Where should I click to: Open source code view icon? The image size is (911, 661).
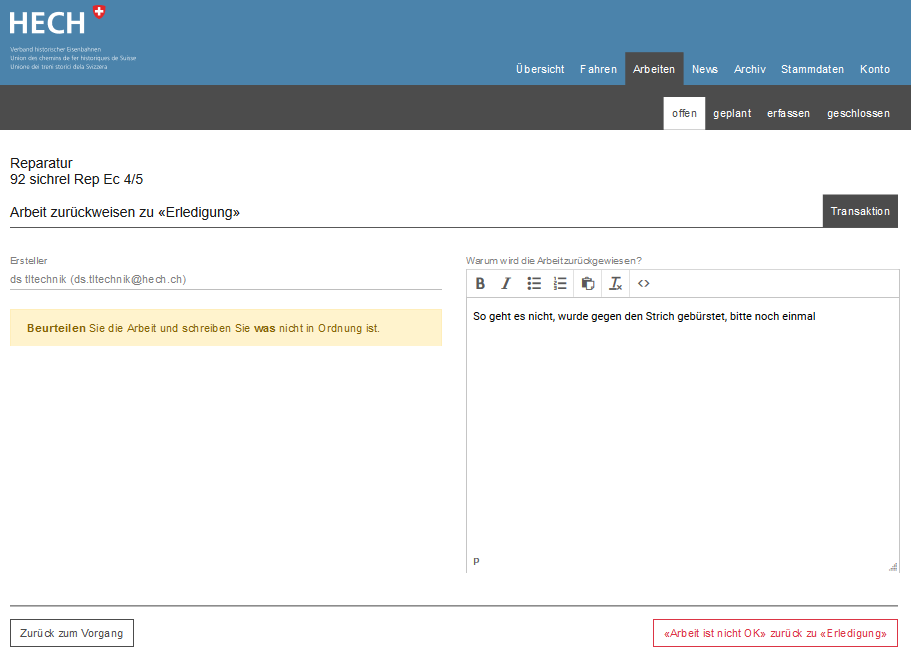tap(644, 284)
